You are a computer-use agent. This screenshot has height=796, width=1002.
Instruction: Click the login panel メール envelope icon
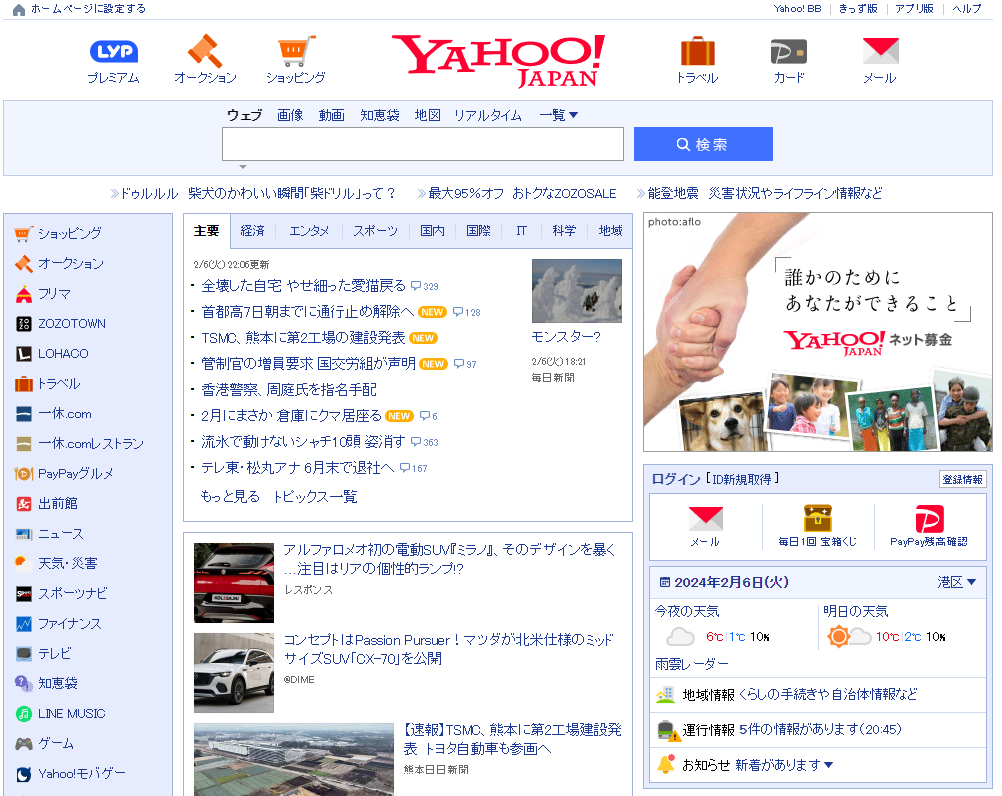tap(705, 519)
